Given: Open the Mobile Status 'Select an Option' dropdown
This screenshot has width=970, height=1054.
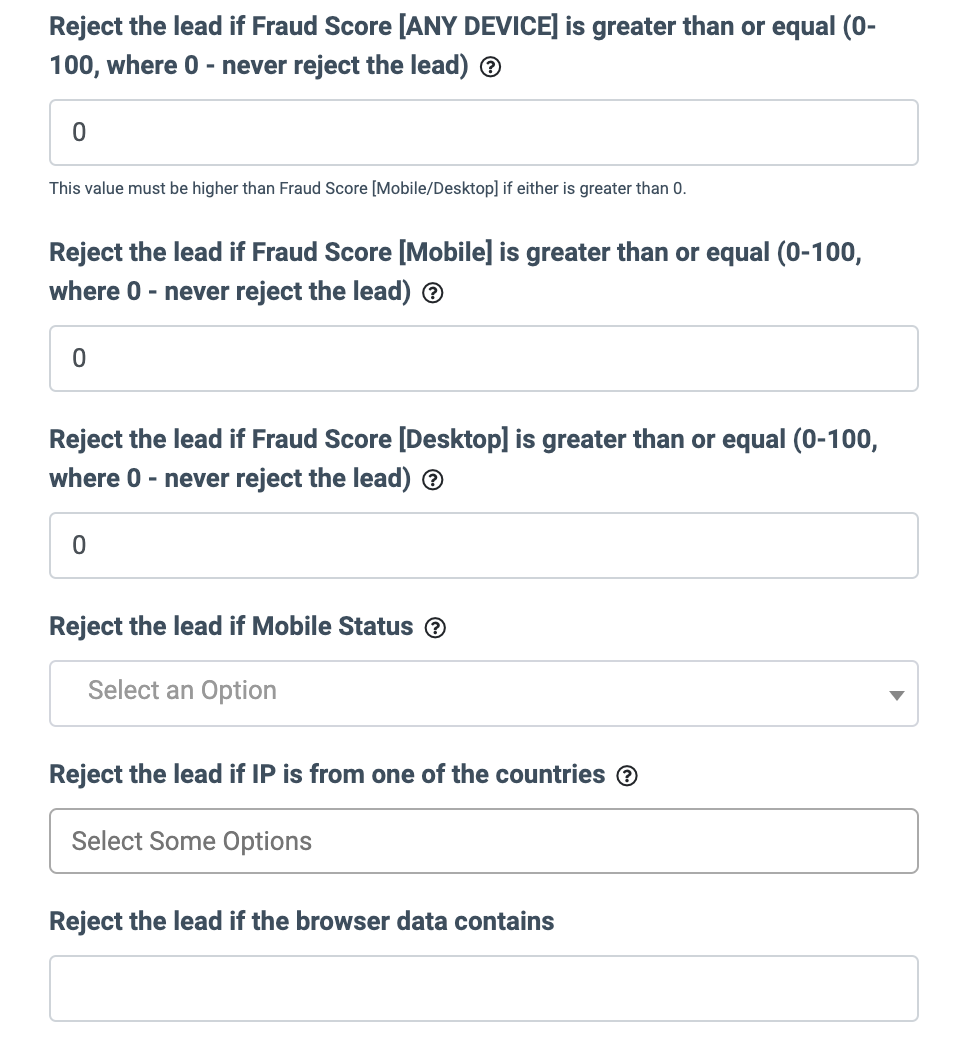Looking at the screenshot, I should [483, 692].
